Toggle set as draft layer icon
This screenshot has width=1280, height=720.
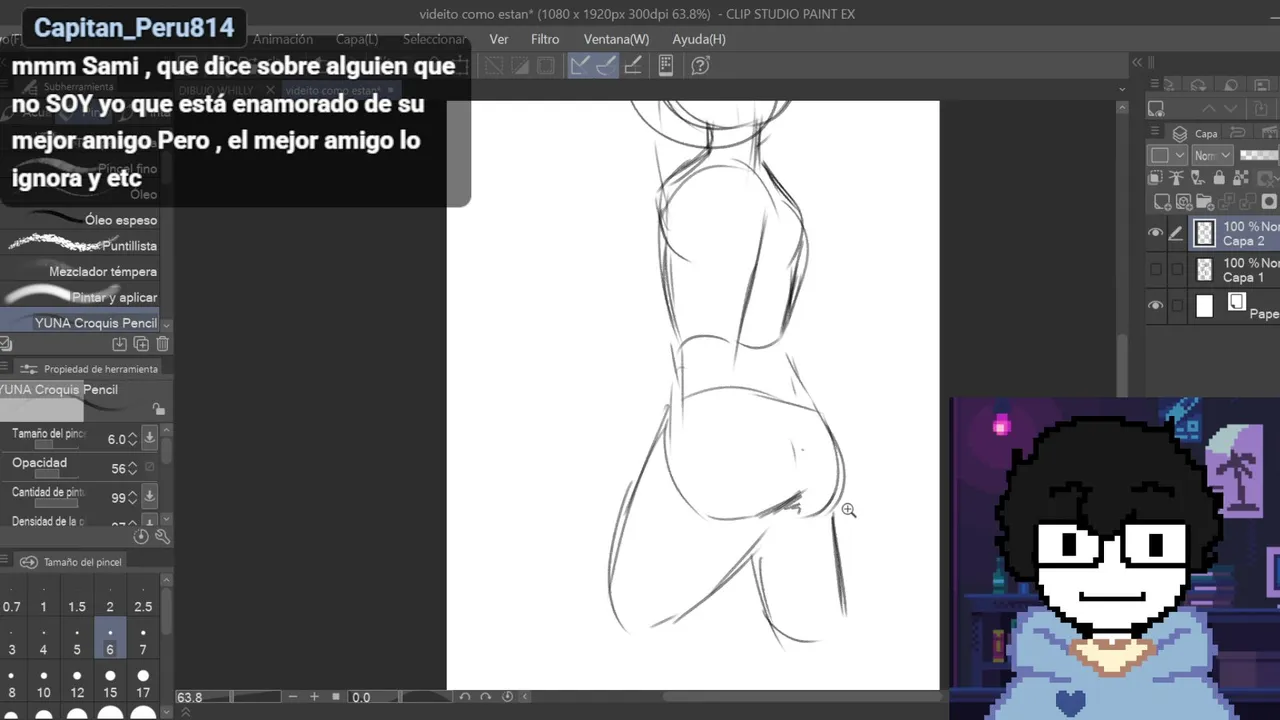[x=1197, y=178]
